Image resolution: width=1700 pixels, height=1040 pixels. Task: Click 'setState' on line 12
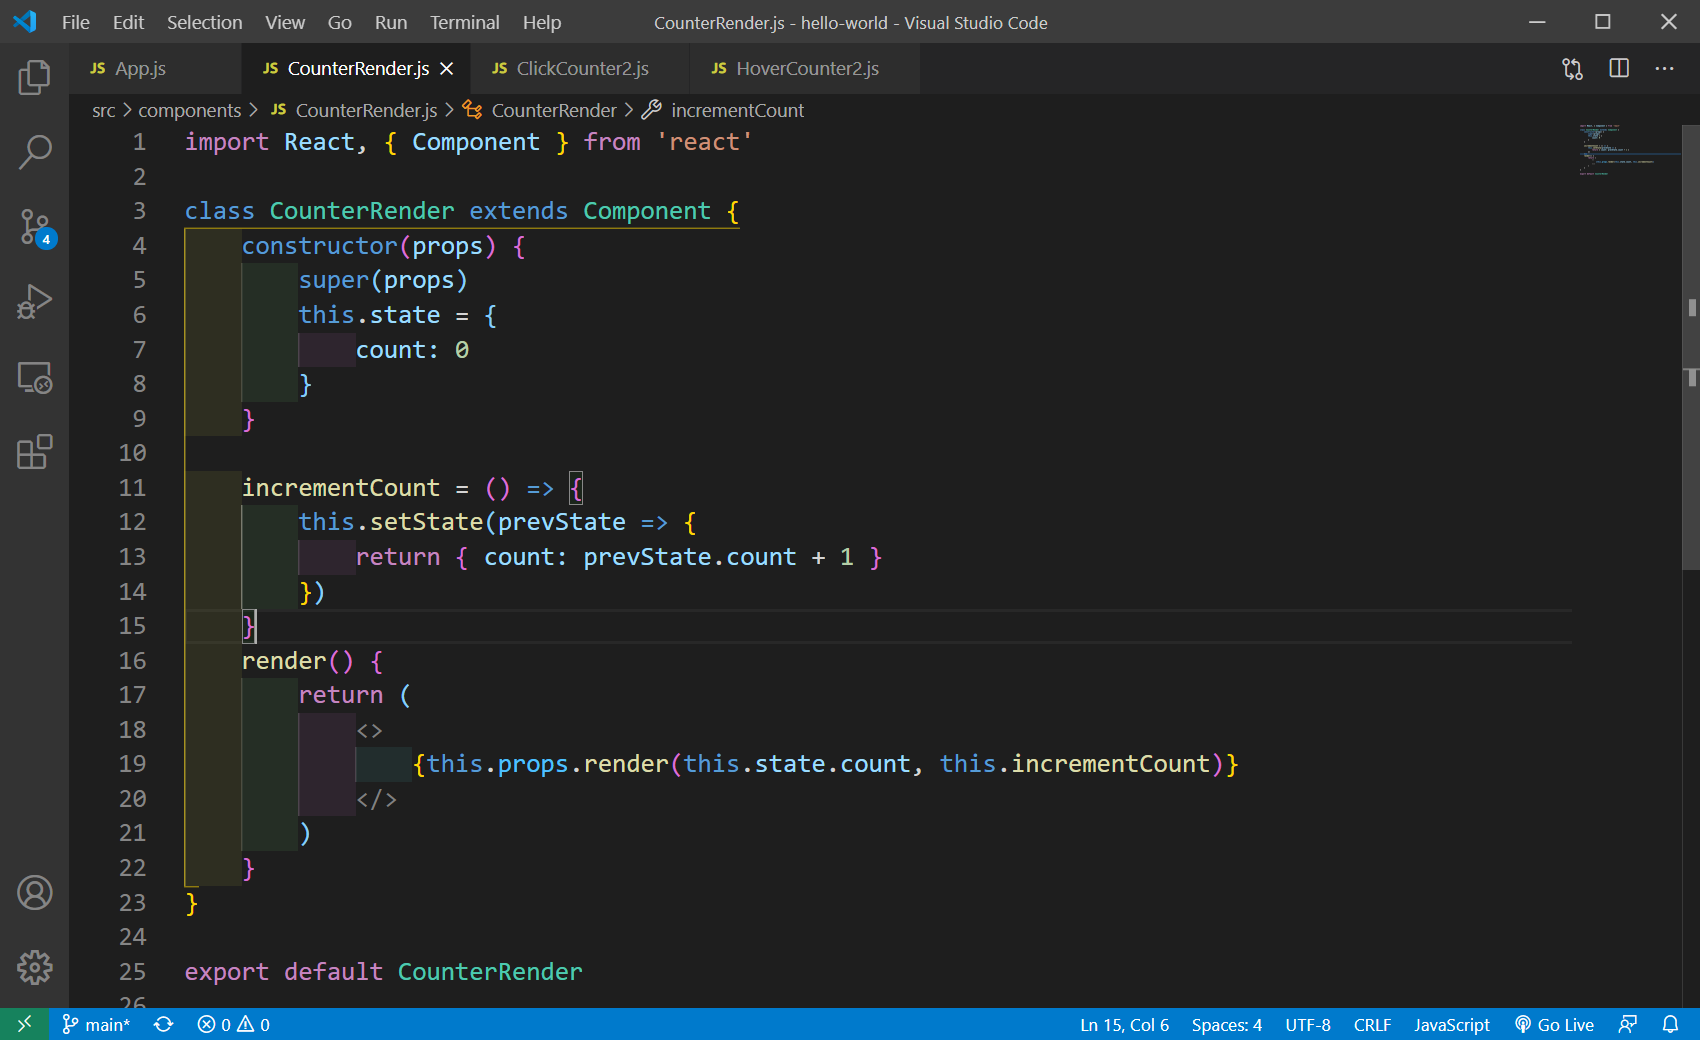[427, 521]
